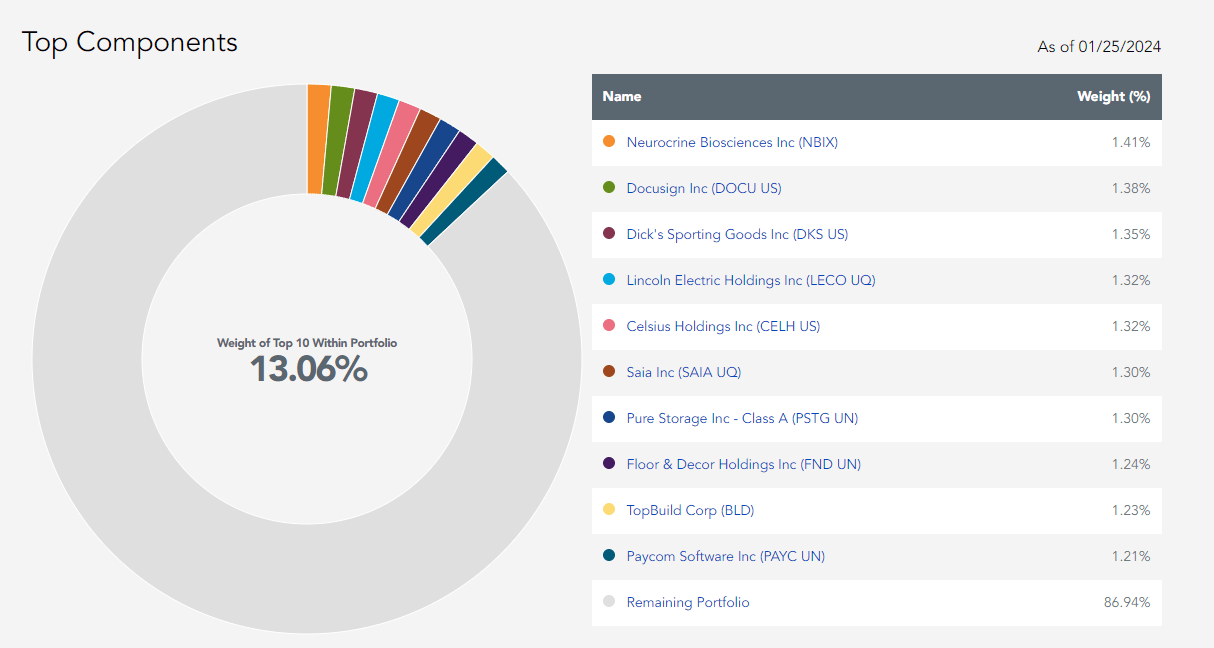Click the yellow swatch beside TopBuild Corp
The image size is (1214, 648).
pyautogui.click(x=609, y=510)
